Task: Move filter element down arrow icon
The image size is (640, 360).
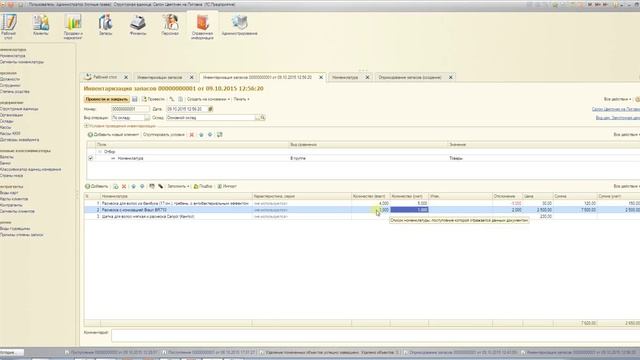Action: pos(210,135)
